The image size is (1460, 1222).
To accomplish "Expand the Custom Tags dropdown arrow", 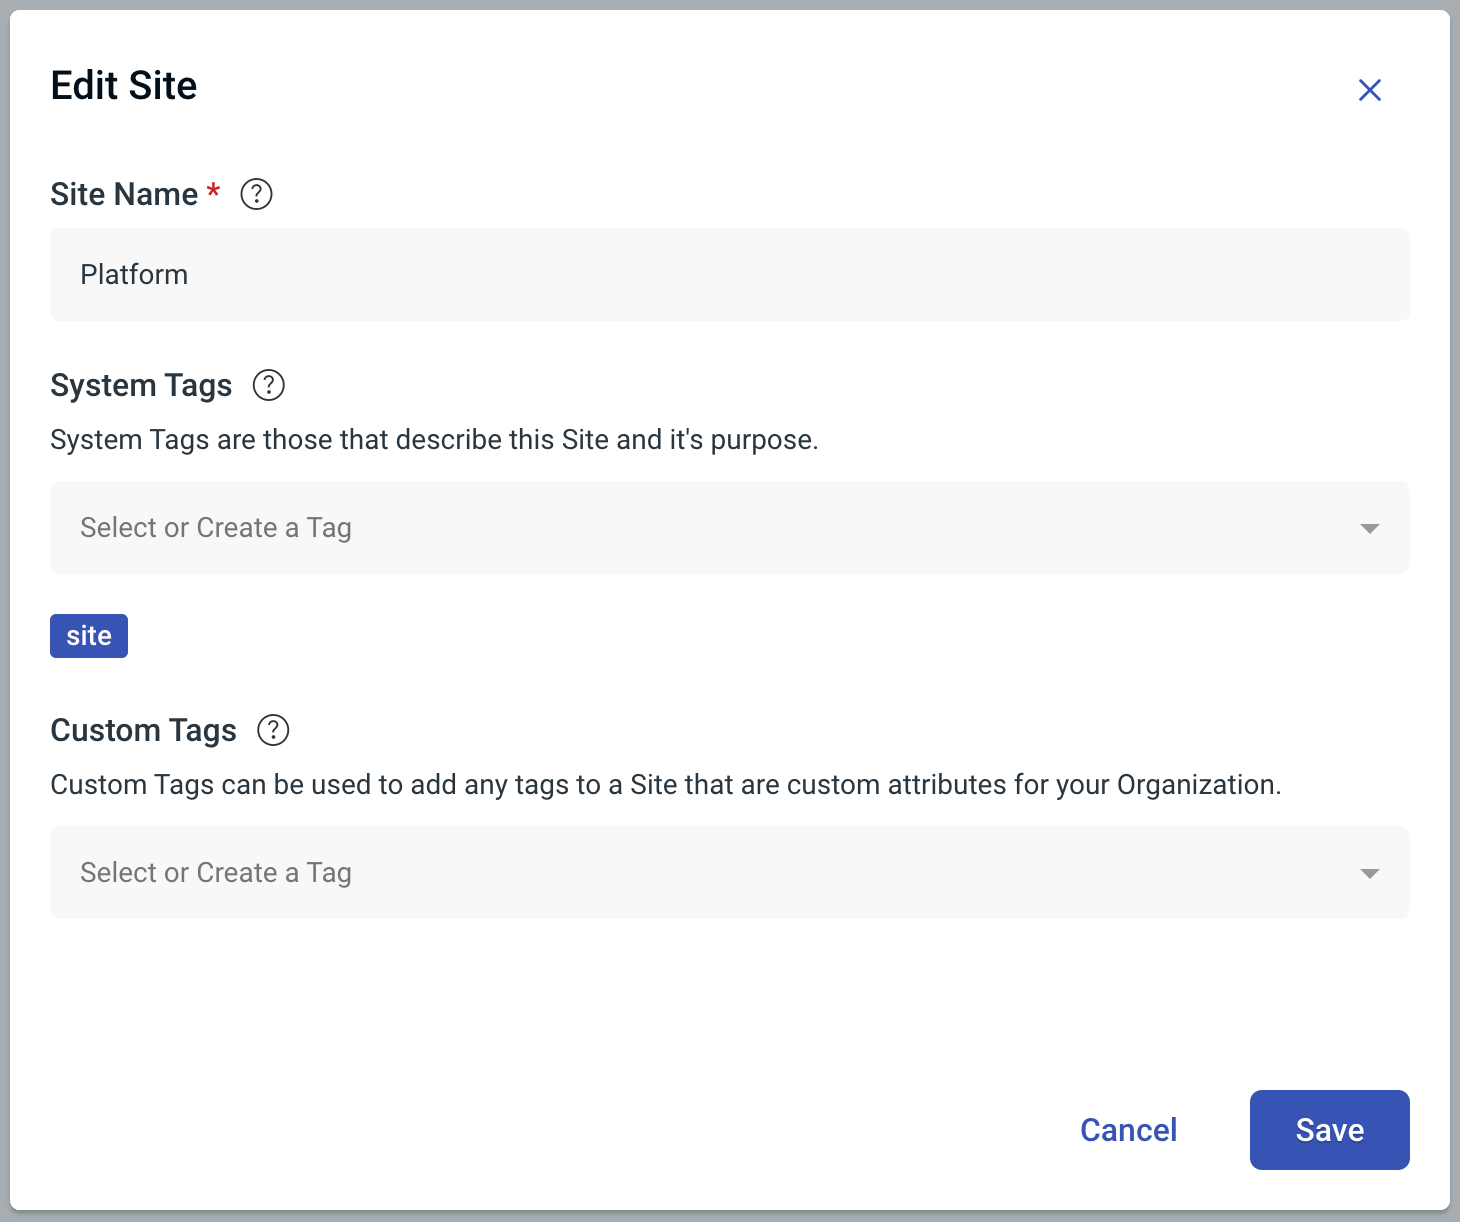I will [x=1370, y=873].
